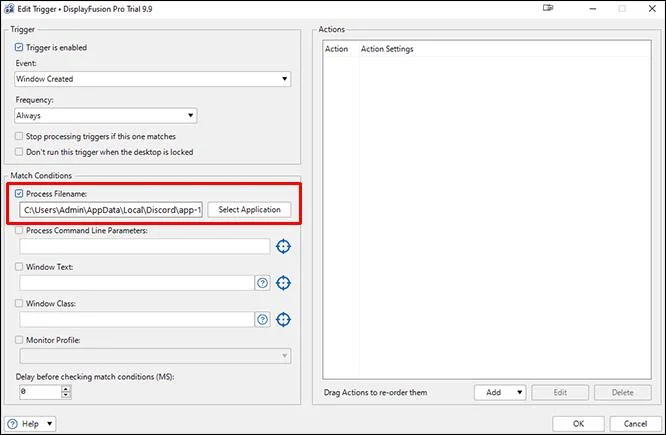Viewport: 666px width, 435px height.
Task: Check Don't run trigger when desktop locked
Action: pos(19,152)
